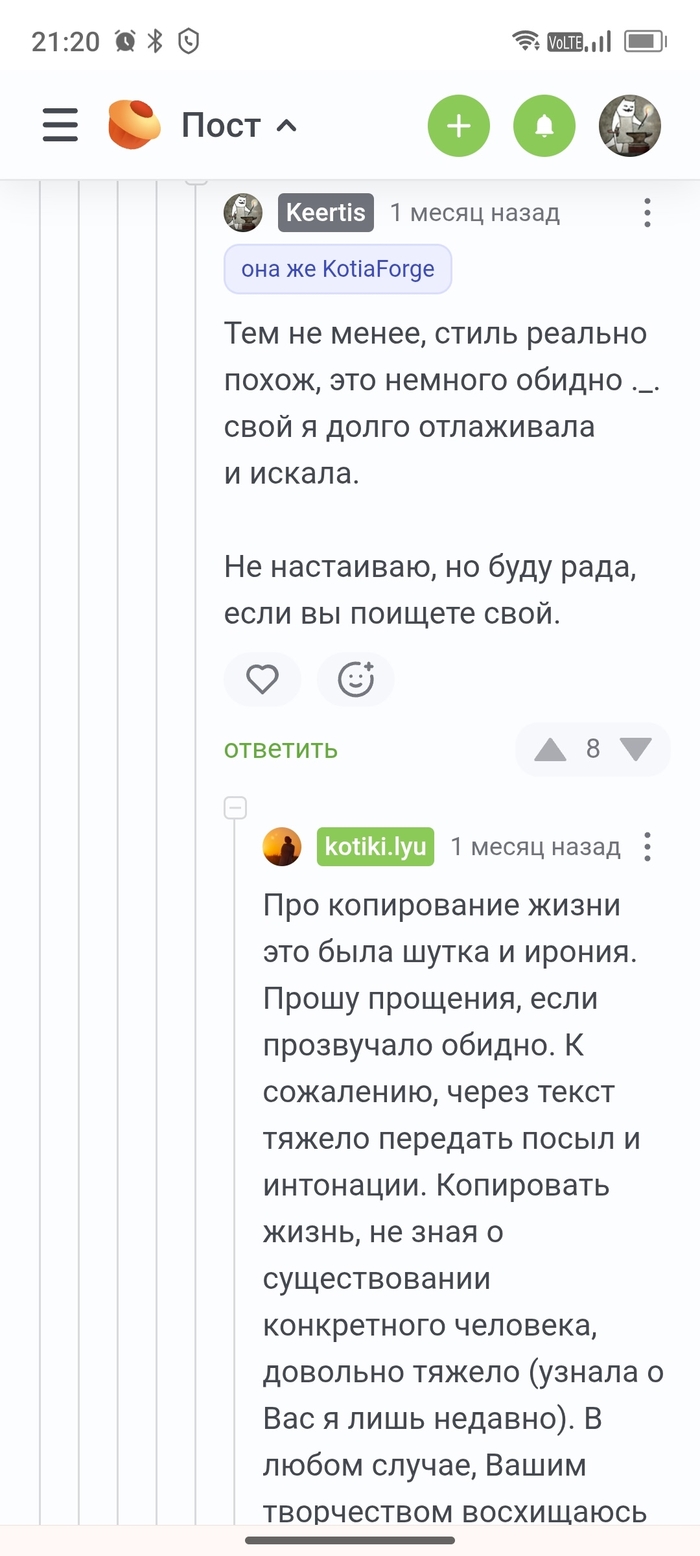Open notifications via the bell icon
This screenshot has height=1556, width=700.
coord(544,126)
